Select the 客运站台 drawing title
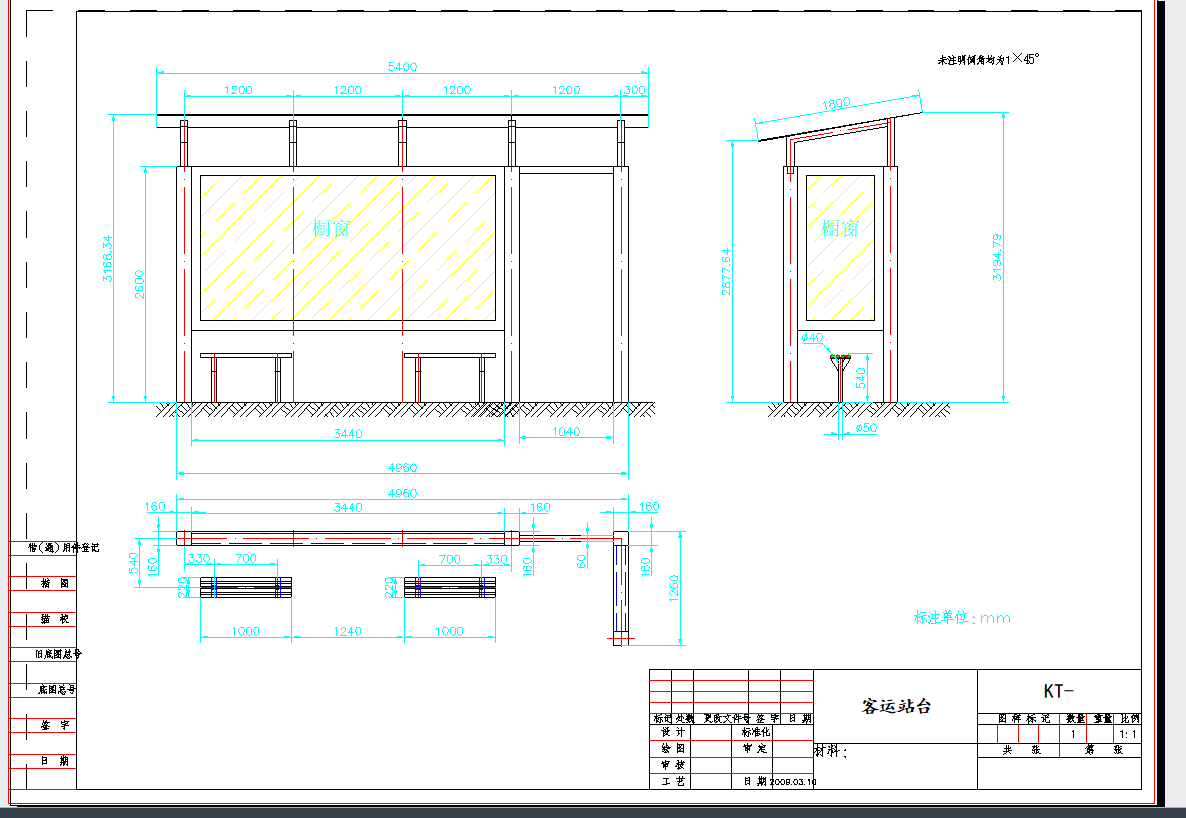 [896, 706]
